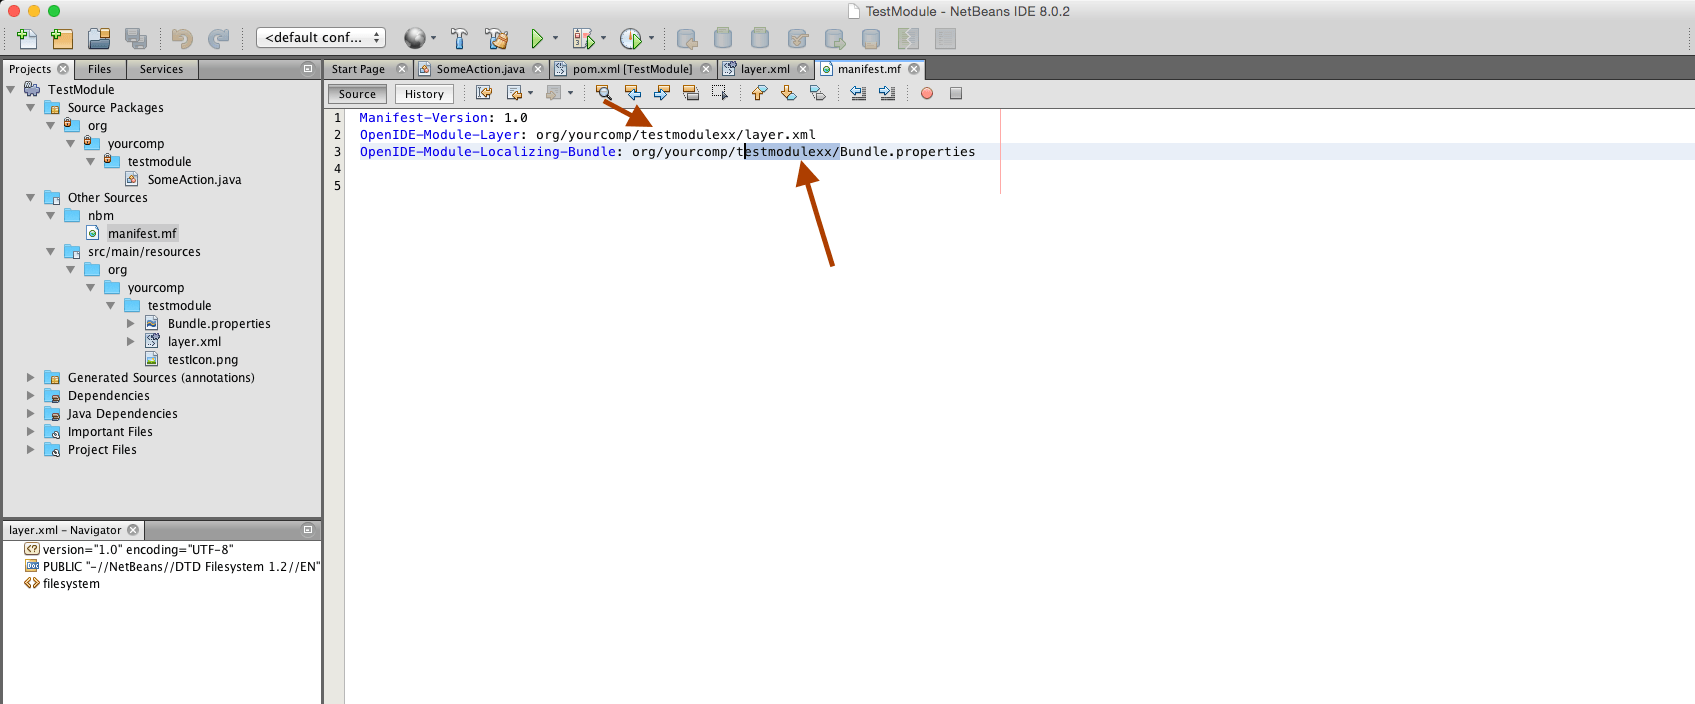Screen dimensions: 1695x704
Task: Toggle rectangular selection mode
Action: point(719,93)
